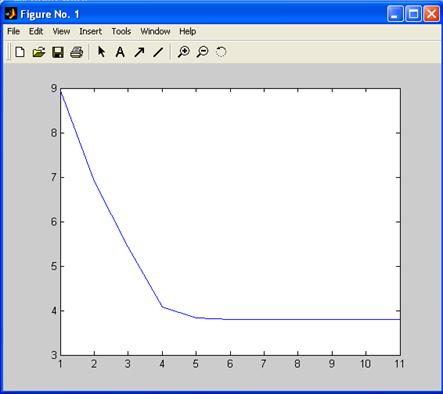
Task: Open the Help menu
Action: tap(187, 31)
